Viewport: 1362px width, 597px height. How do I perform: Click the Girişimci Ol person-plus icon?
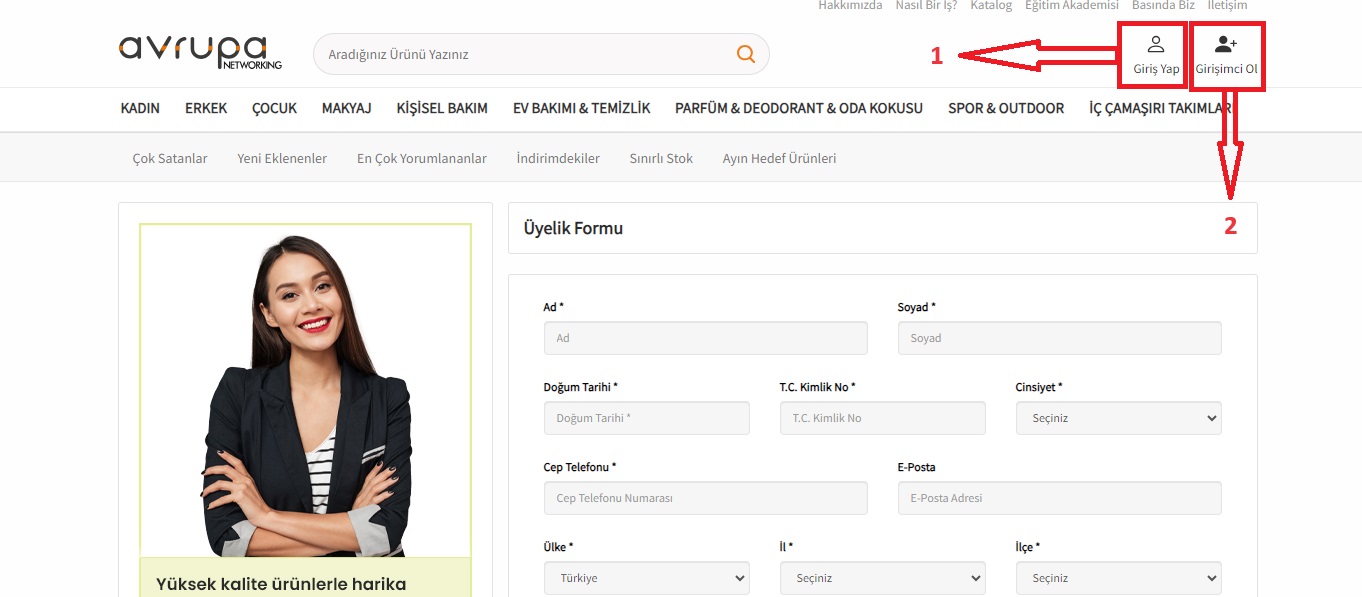(x=1227, y=43)
